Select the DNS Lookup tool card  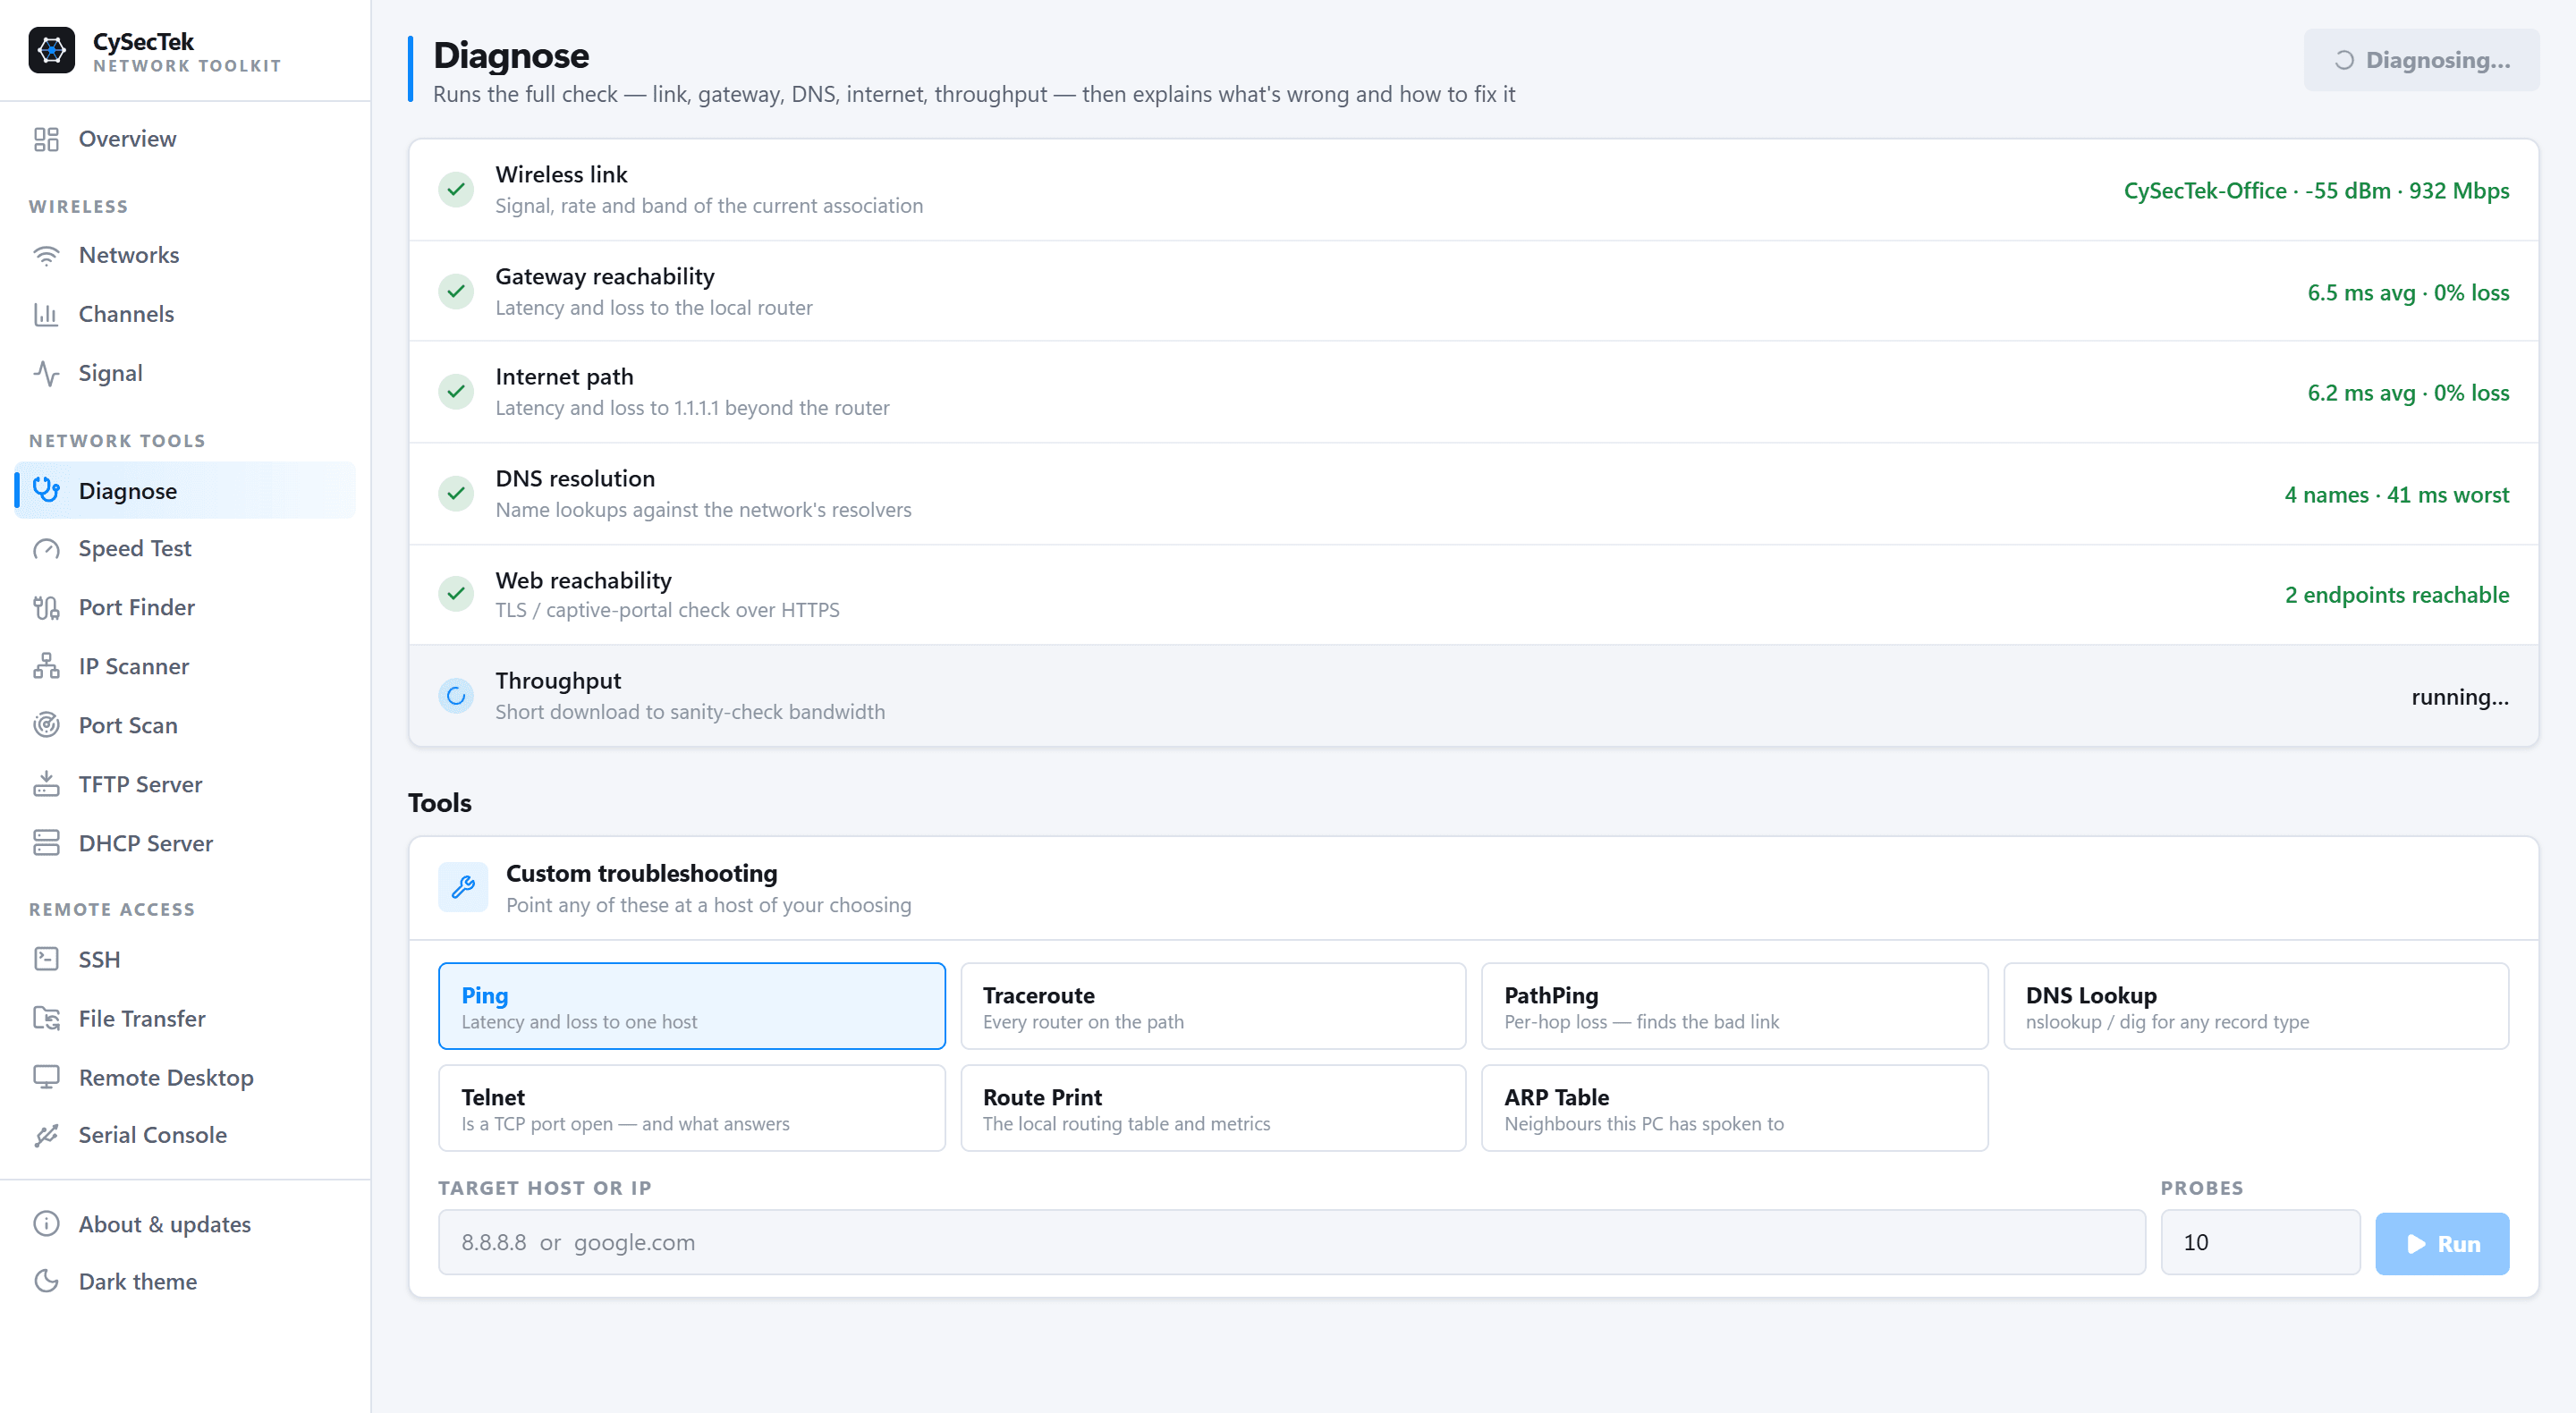[x=2256, y=1006]
